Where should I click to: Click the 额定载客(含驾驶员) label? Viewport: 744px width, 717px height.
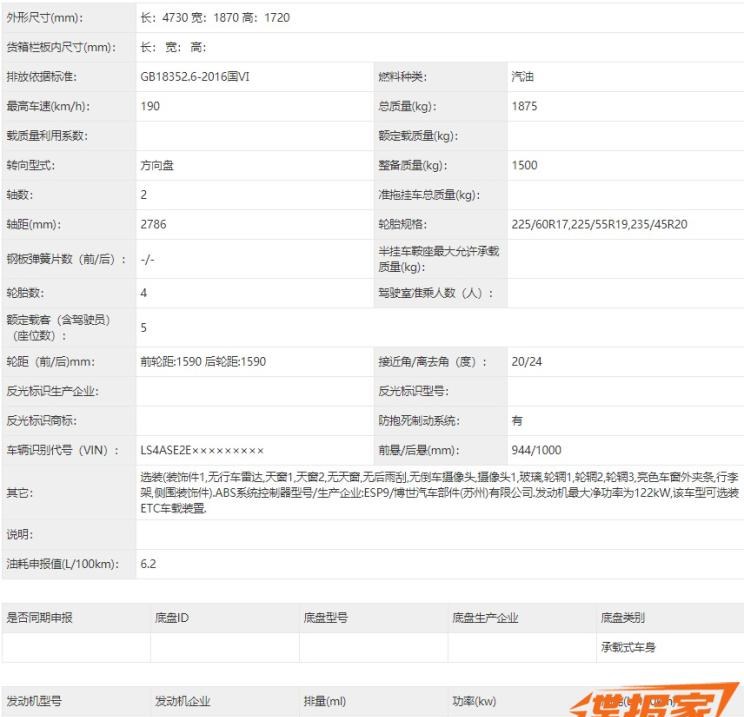(x=58, y=327)
